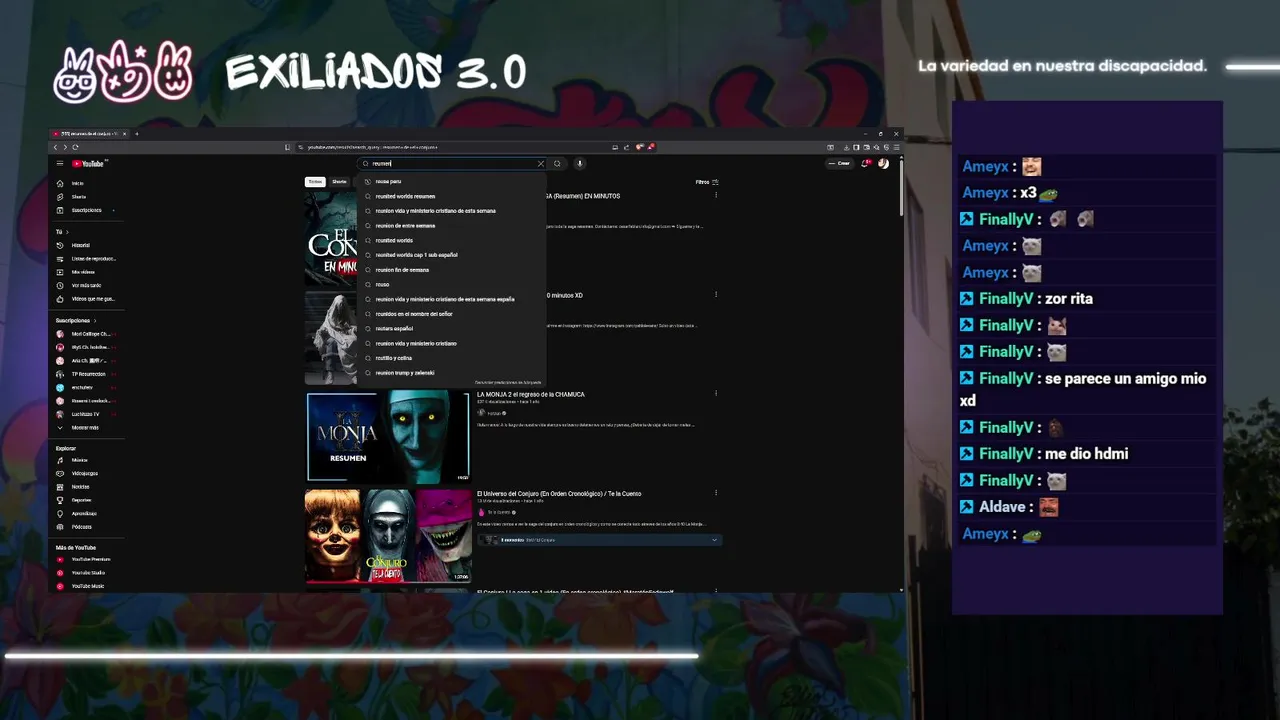Open Suscripciones in the sidebar
The height and width of the screenshot is (720, 1280).
85,210
